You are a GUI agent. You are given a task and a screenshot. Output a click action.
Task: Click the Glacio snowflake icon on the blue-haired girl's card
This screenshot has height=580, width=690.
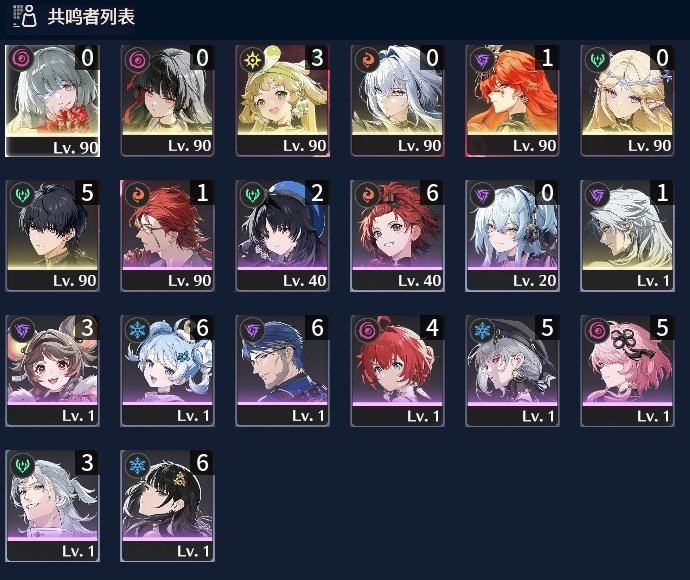point(137,330)
